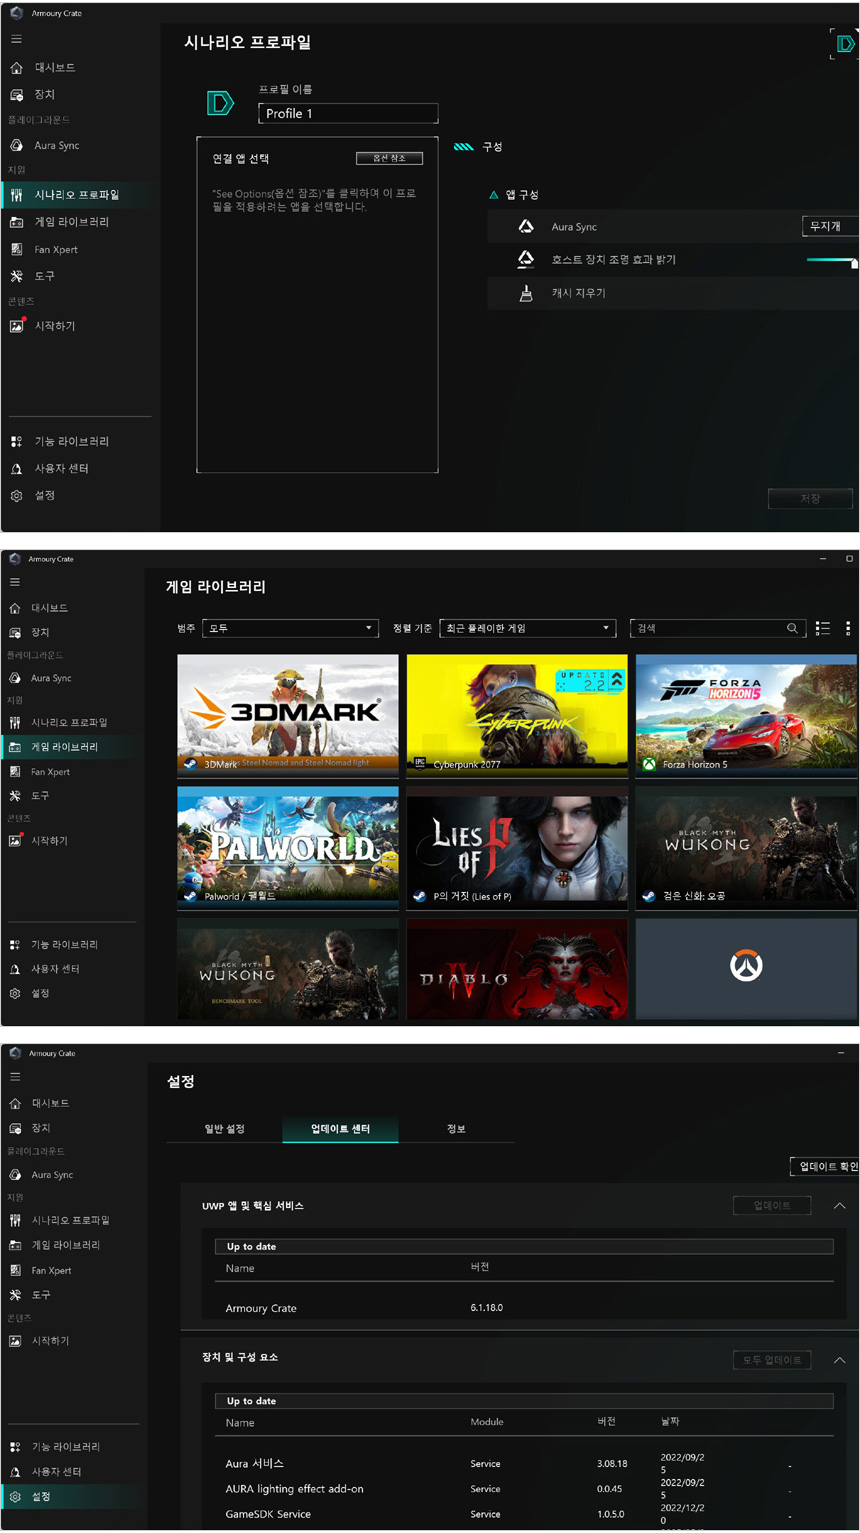Click the 업데이트 확인 button
Viewport: 860px width, 1533px height.
click(x=826, y=1167)
